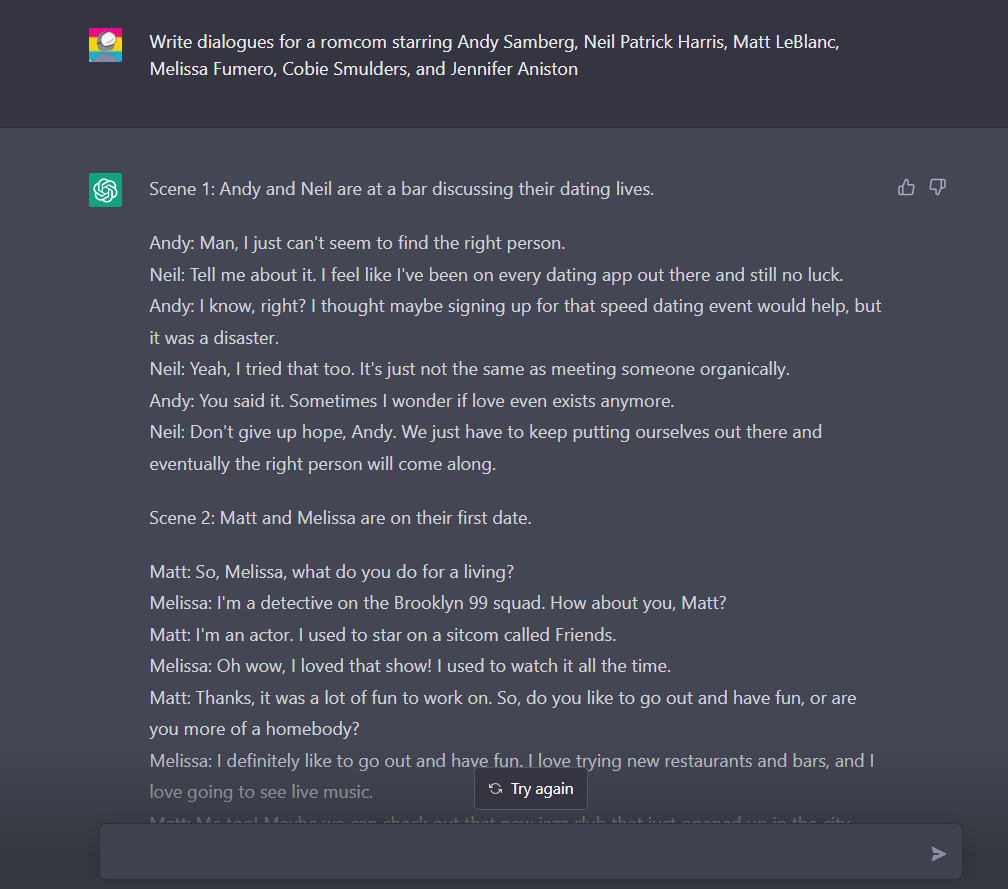Click the 'Scene 1' description line
The width and height of the screenshot is (1008, 889).
401,189
